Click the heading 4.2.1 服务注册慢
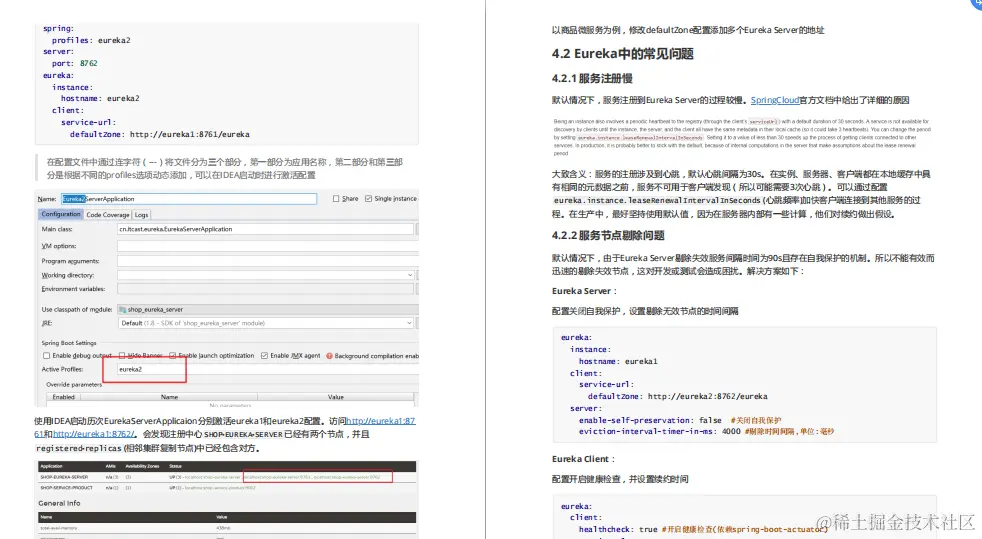Image resolution: width=982 pixels, height=539 pixels. (x=592, y=78)
